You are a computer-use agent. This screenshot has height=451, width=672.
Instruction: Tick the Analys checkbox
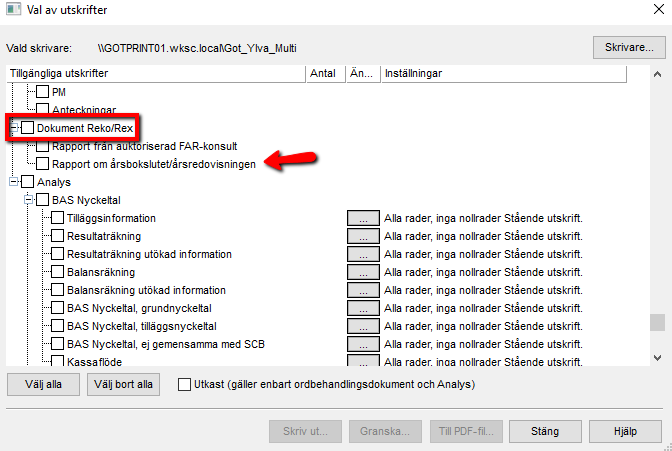27,182
